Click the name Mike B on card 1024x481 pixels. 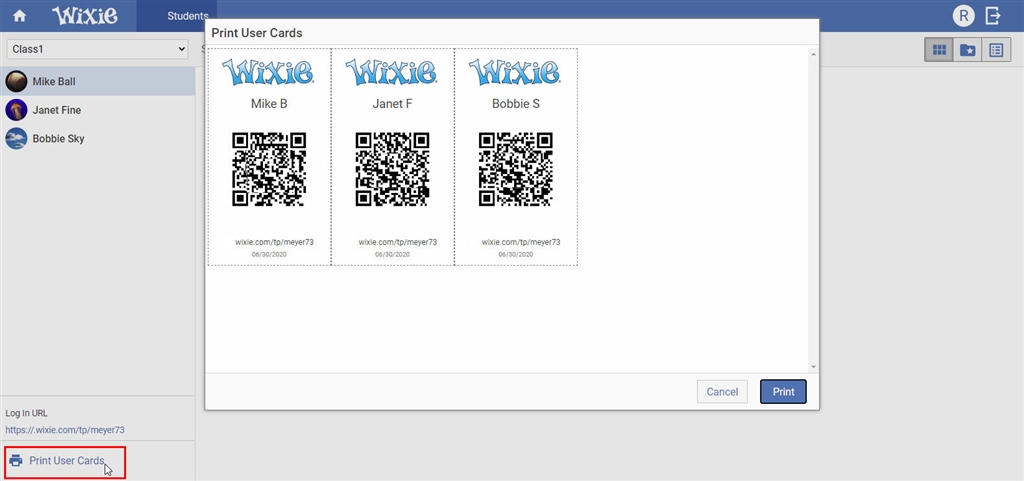coord(269,104)
